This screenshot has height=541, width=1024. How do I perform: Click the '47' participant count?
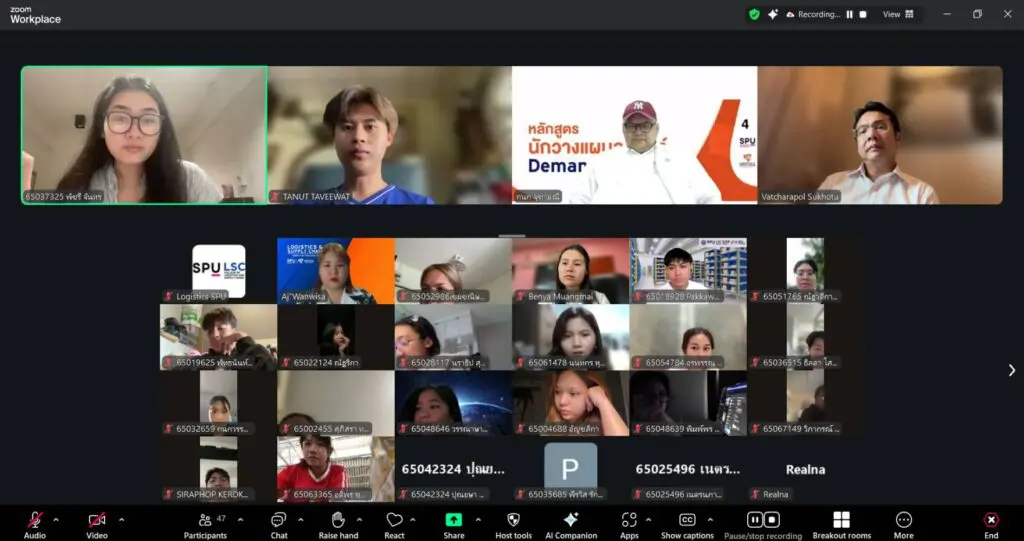[221, 518]
